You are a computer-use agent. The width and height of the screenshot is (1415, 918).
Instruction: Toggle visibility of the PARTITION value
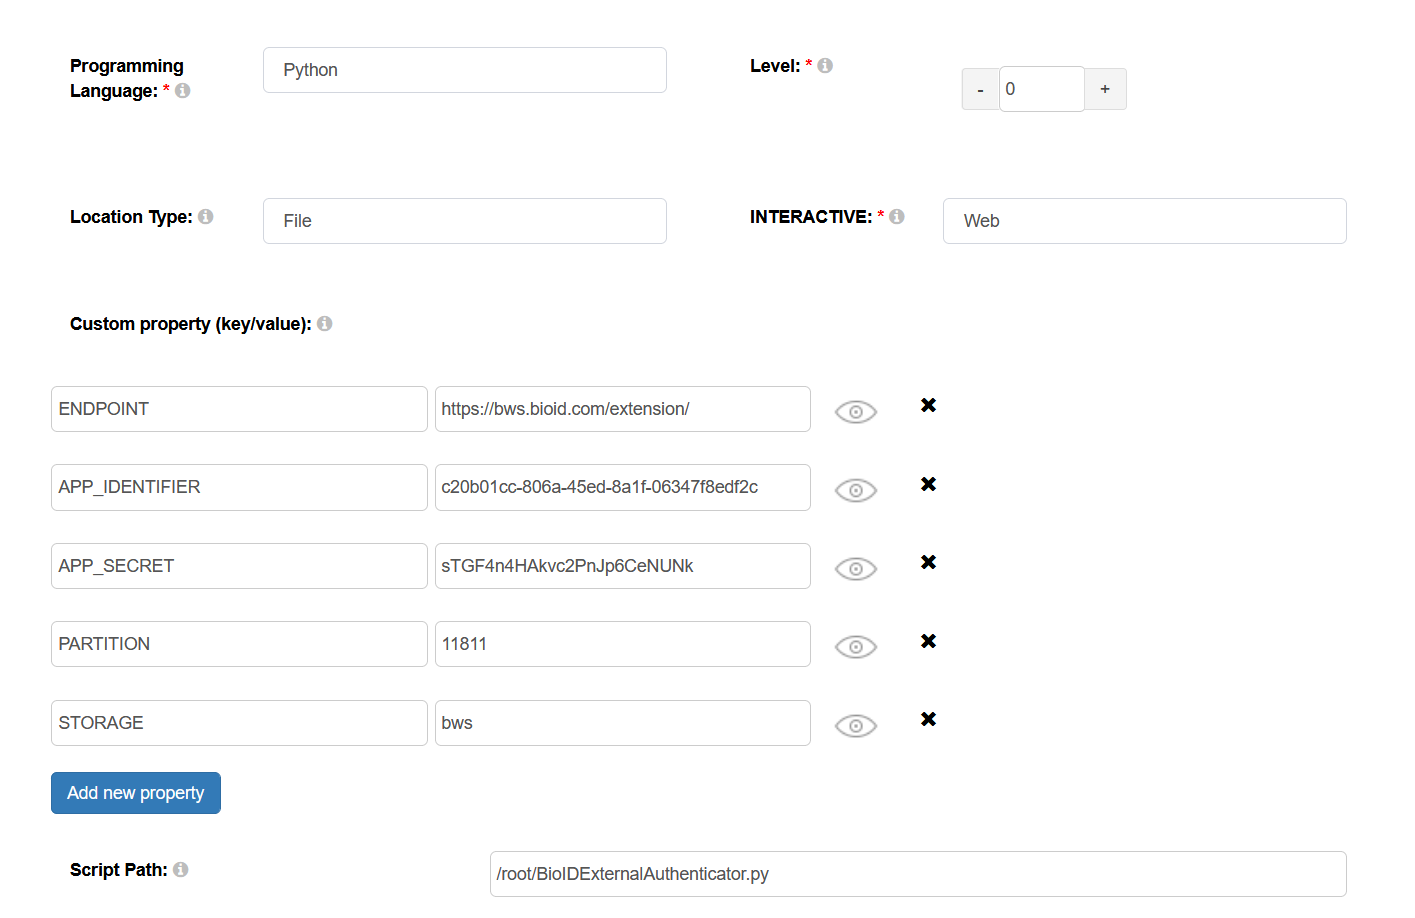coord(856,647)
